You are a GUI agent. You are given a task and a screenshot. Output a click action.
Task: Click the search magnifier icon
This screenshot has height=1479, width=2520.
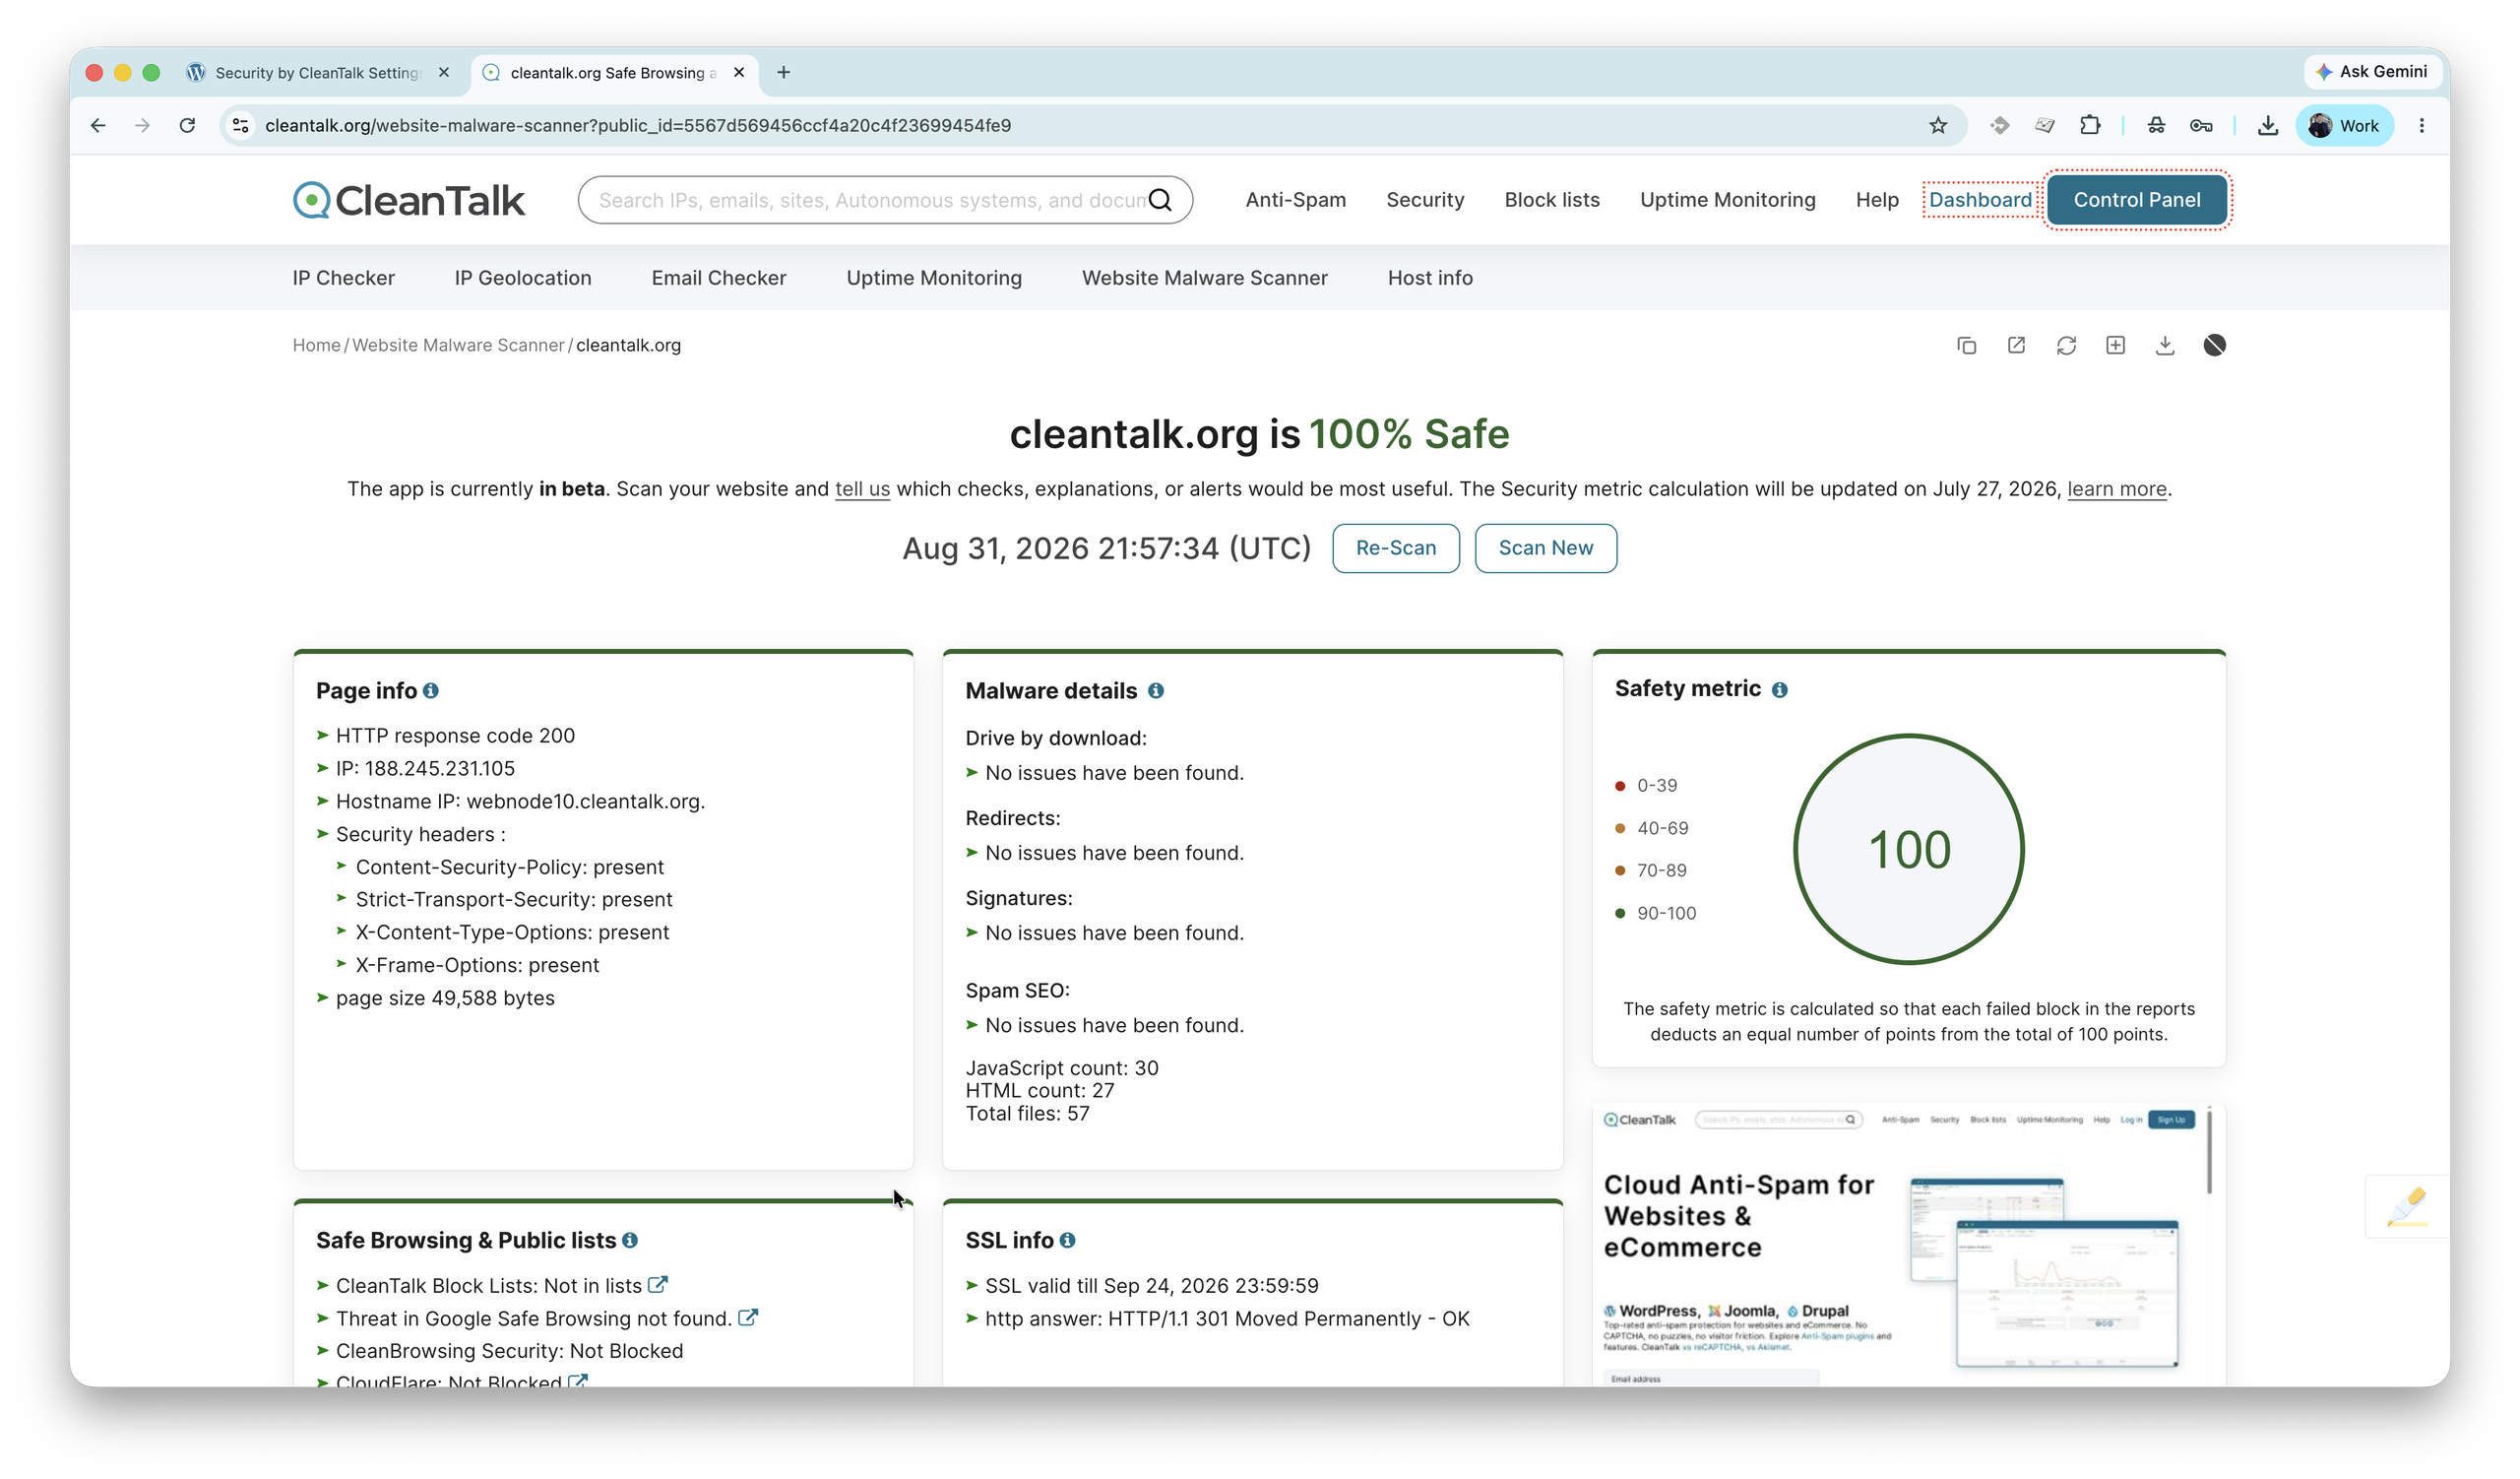(x=1160, y=200)
